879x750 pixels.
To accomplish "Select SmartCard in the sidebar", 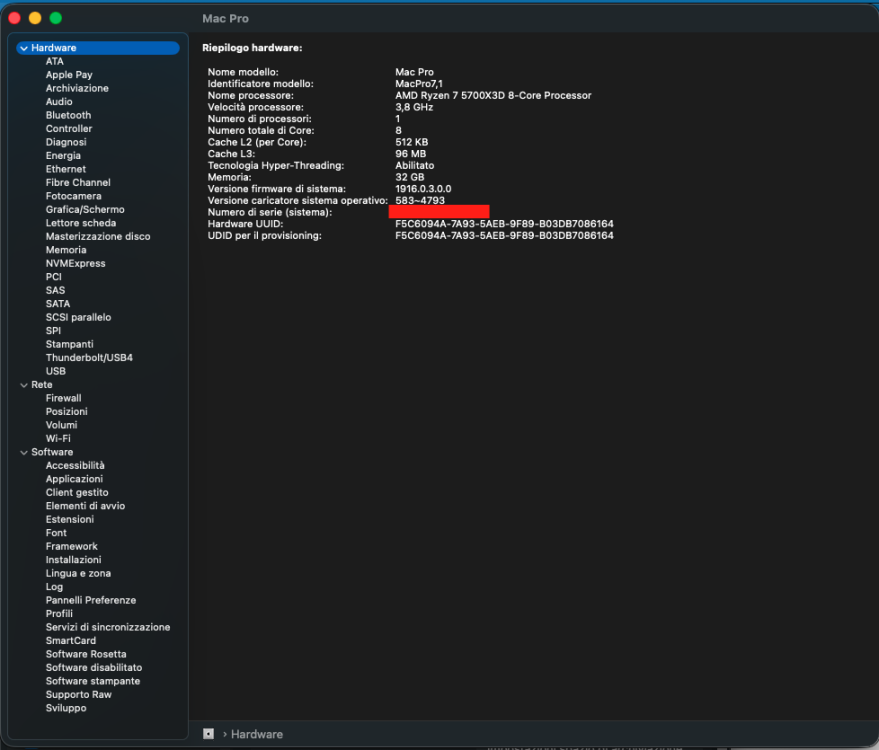I will click(71, 641).
